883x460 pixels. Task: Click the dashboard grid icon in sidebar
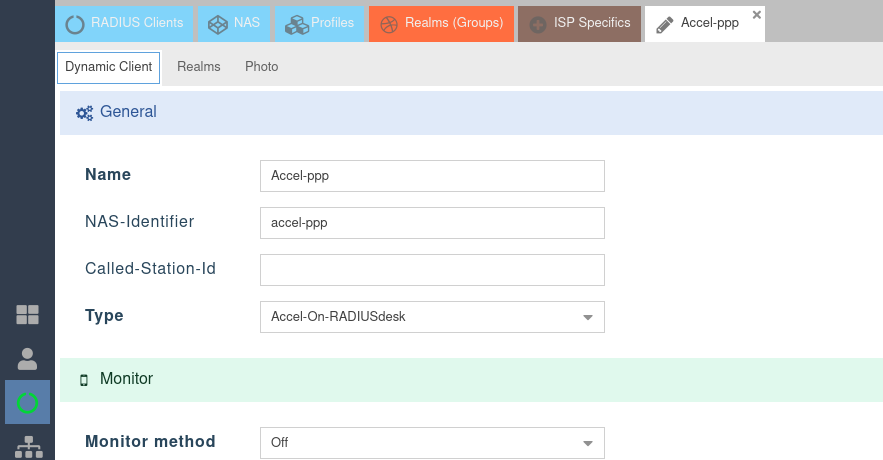(x=27, y=315)
